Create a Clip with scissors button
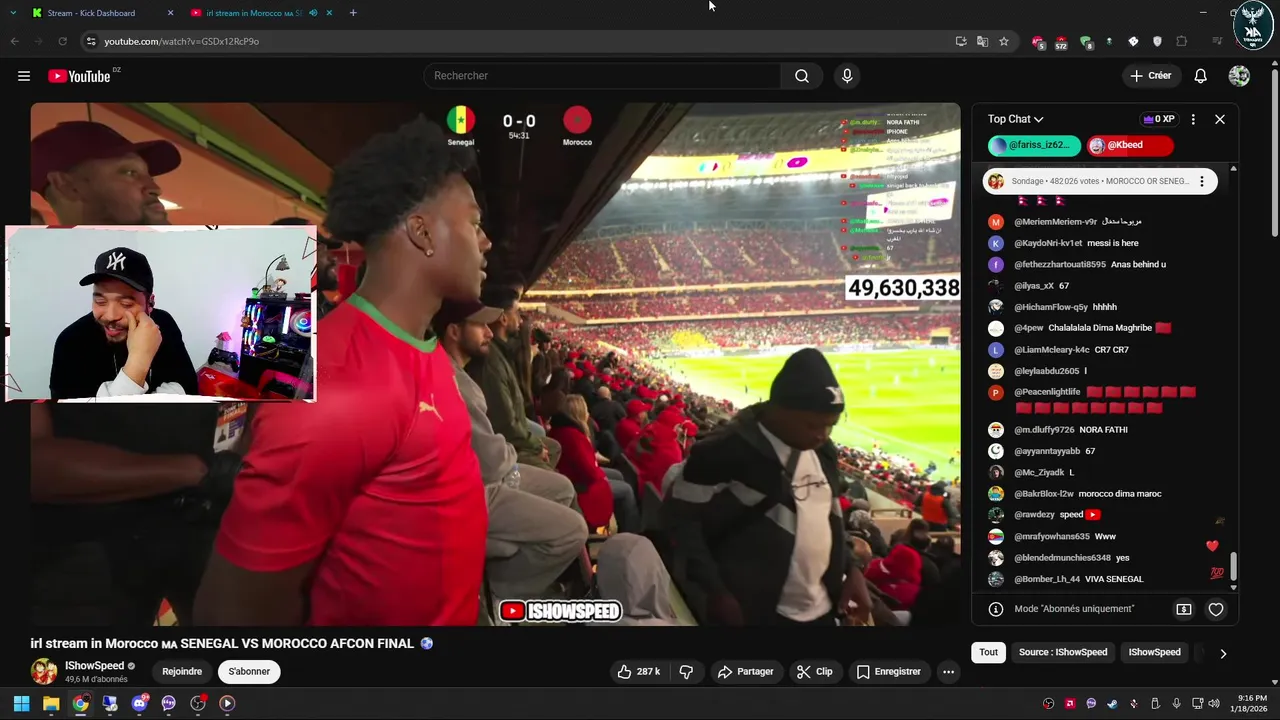Viewport: 1280px width, 720px height. [x=815, y=672]
